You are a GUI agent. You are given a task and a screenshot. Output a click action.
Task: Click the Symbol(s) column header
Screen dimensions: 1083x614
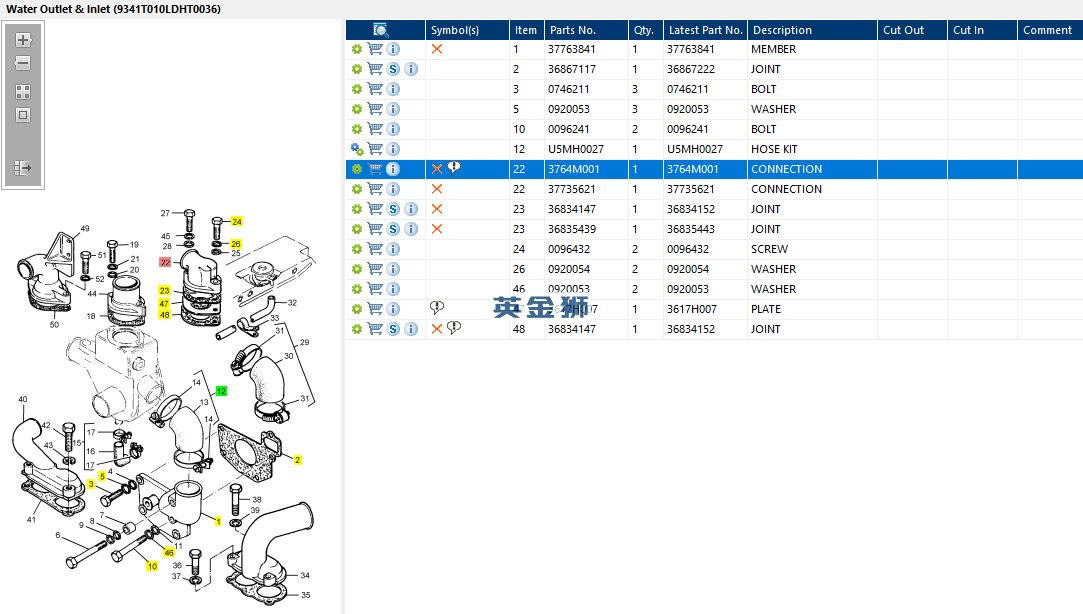pos(467,30)
